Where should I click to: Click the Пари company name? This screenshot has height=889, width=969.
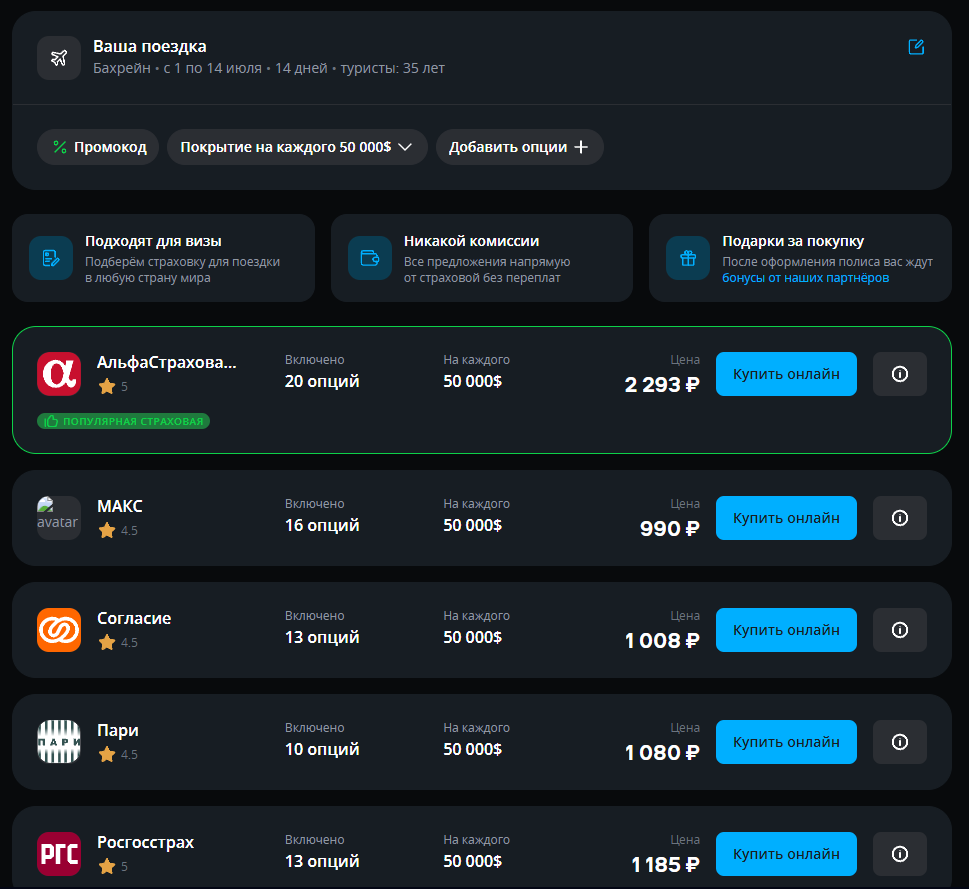point(117,731)
